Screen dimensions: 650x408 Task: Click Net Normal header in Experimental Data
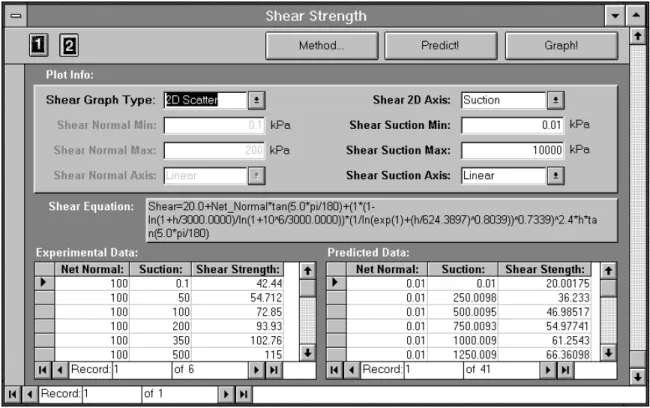pos(92,270)
